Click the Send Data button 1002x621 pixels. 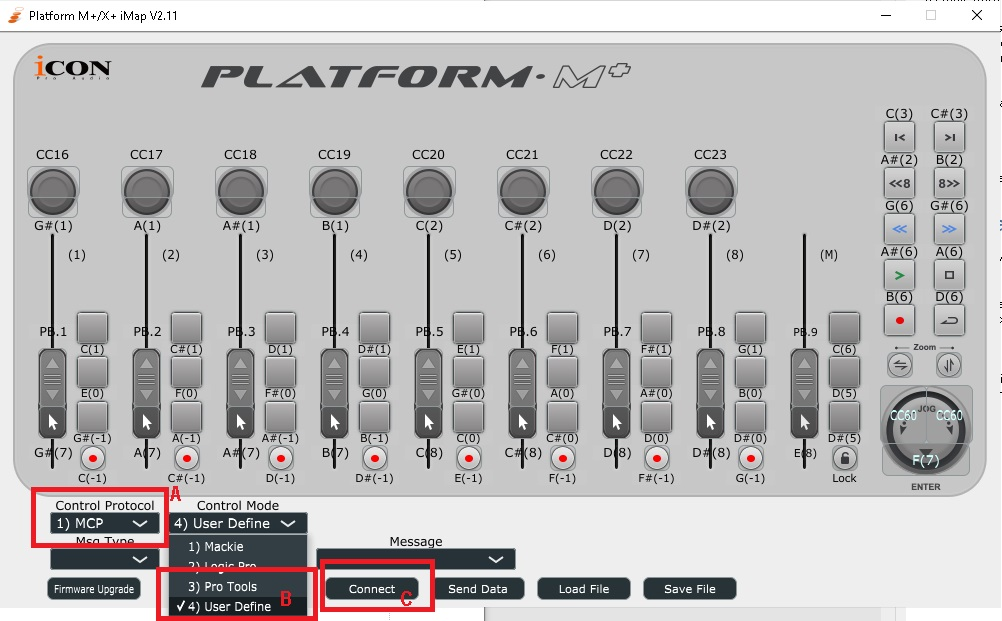tap(477, 589)
